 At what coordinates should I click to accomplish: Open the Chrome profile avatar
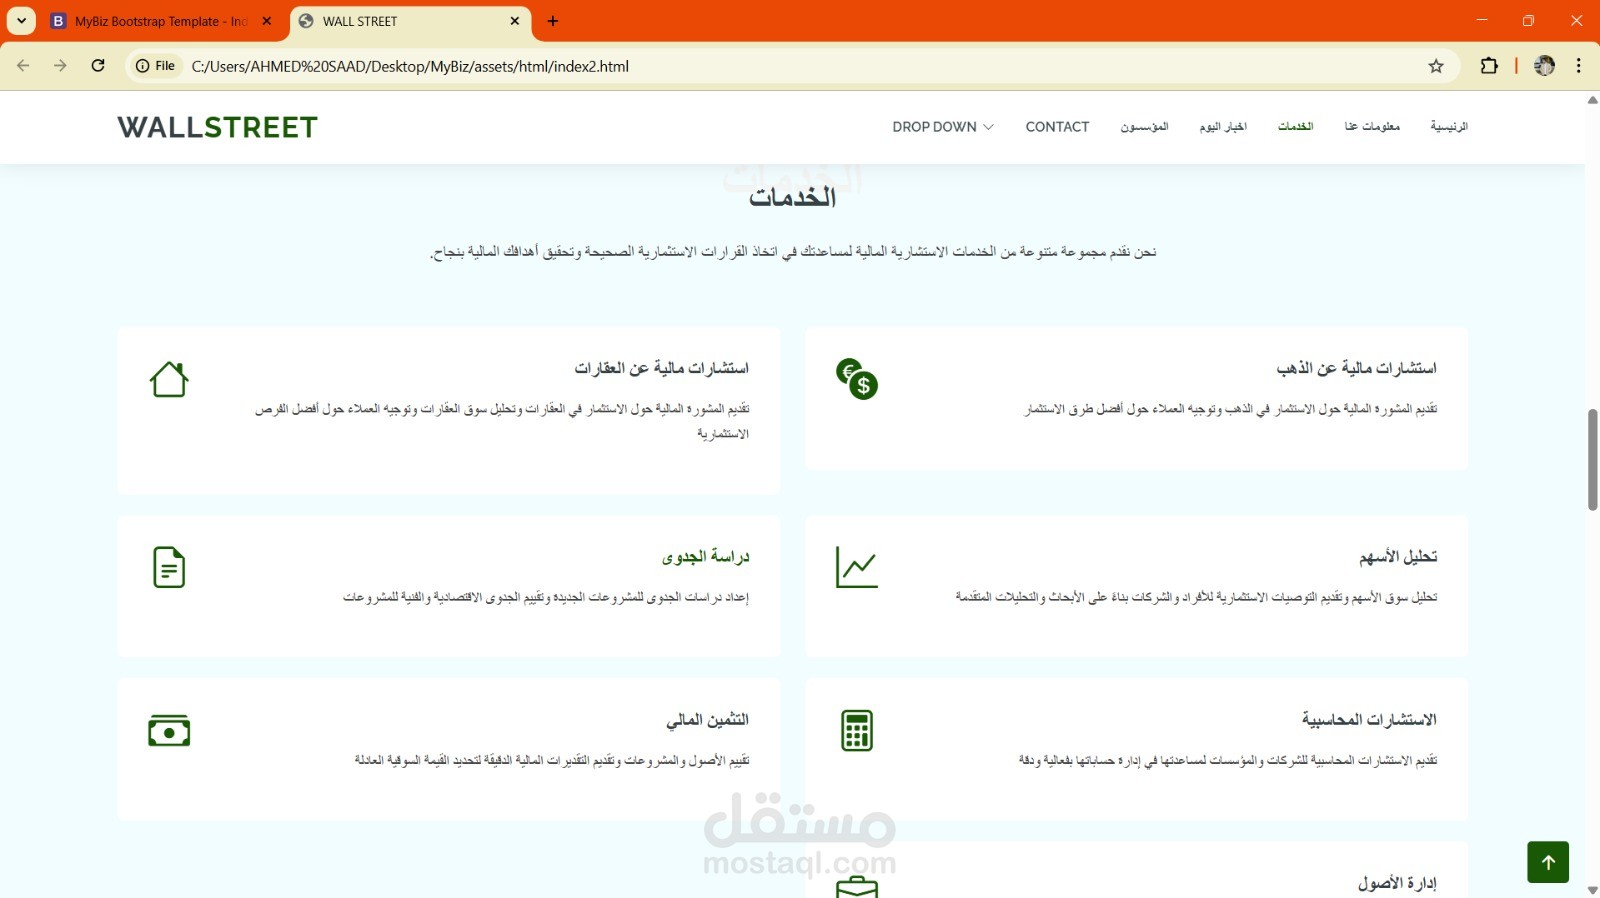point(1544,66)
